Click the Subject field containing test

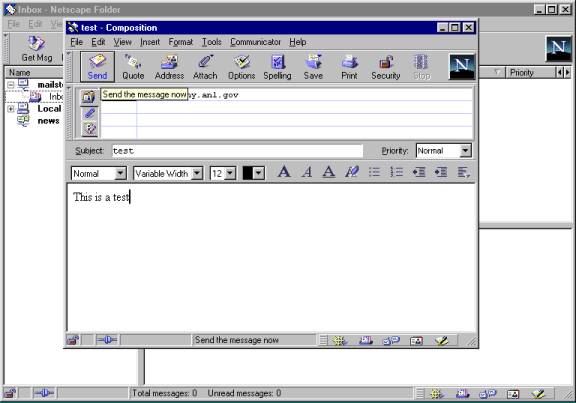click(237, 151)
